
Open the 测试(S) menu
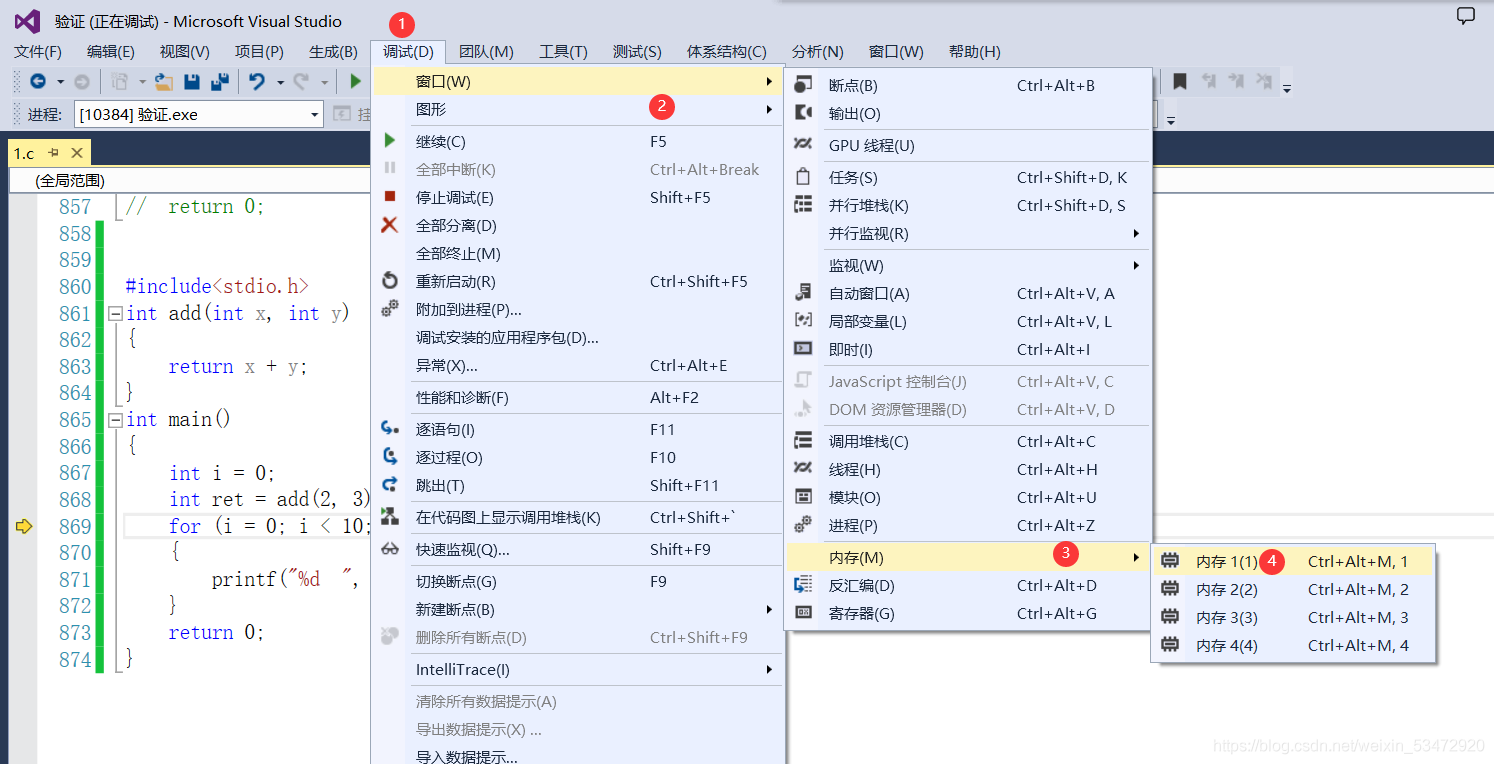(637, 52)
